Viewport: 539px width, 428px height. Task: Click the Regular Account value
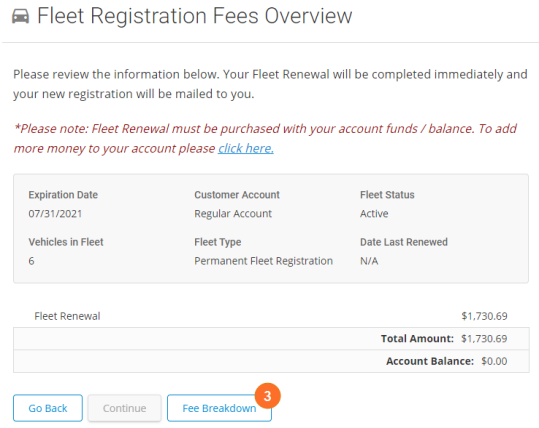click(233, 213)
